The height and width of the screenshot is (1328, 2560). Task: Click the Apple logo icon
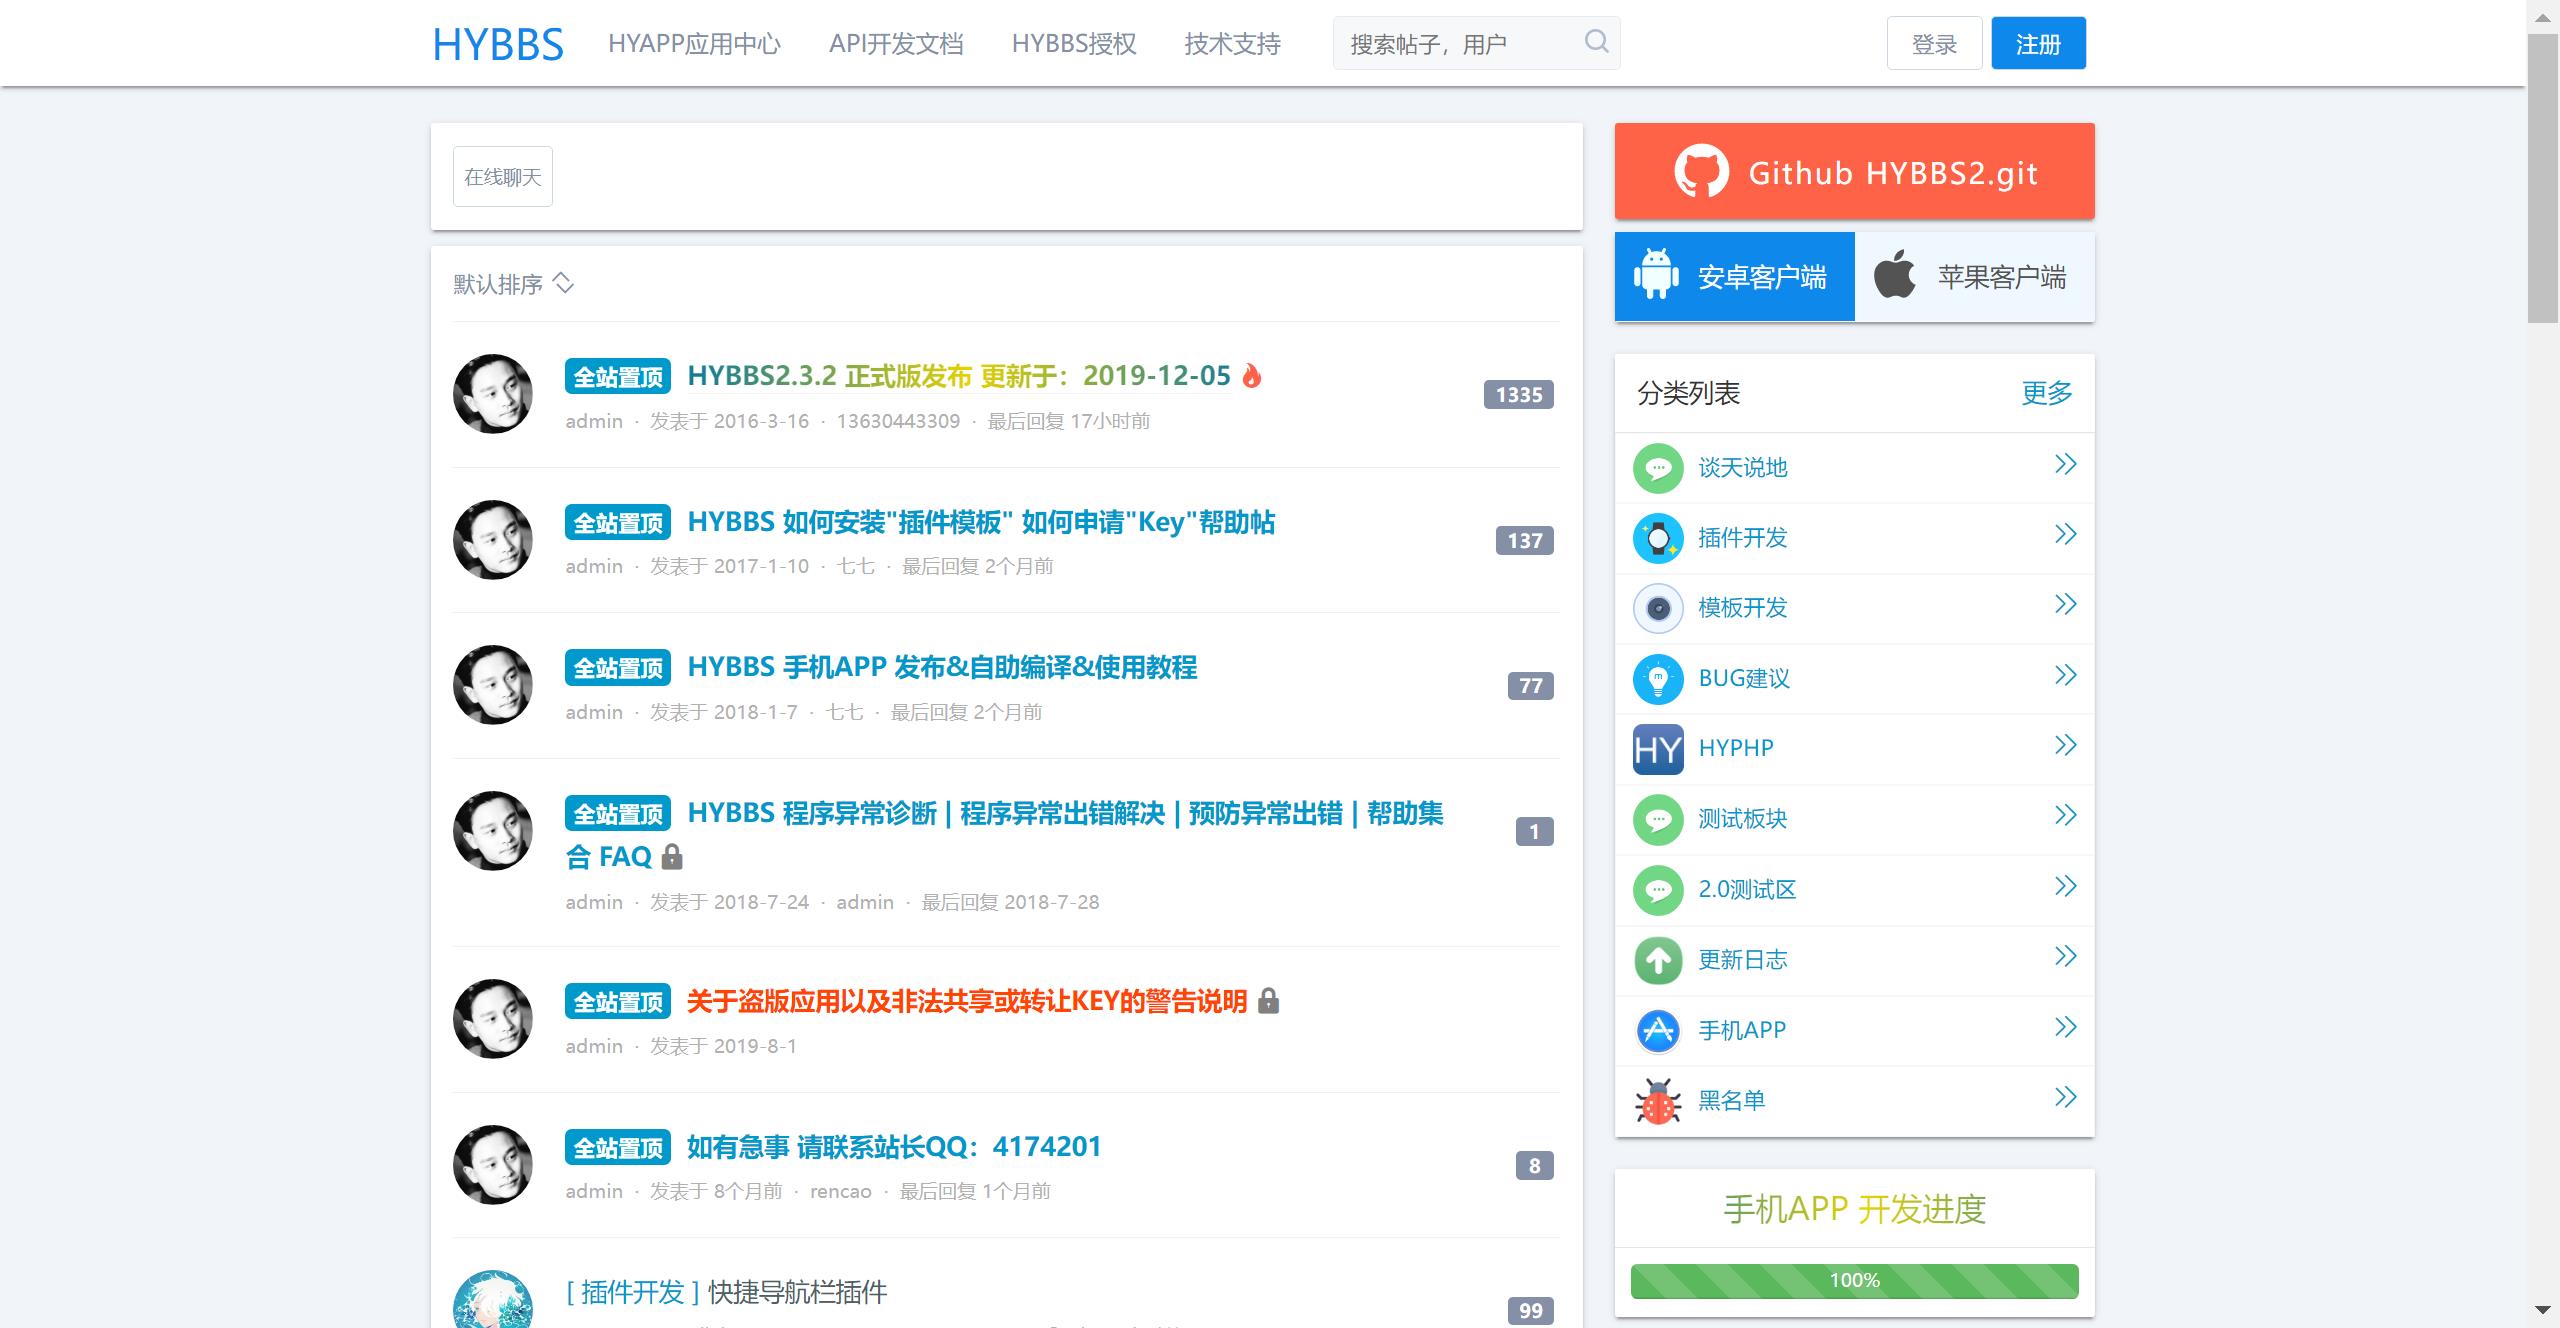click(x=1894, y=274)
